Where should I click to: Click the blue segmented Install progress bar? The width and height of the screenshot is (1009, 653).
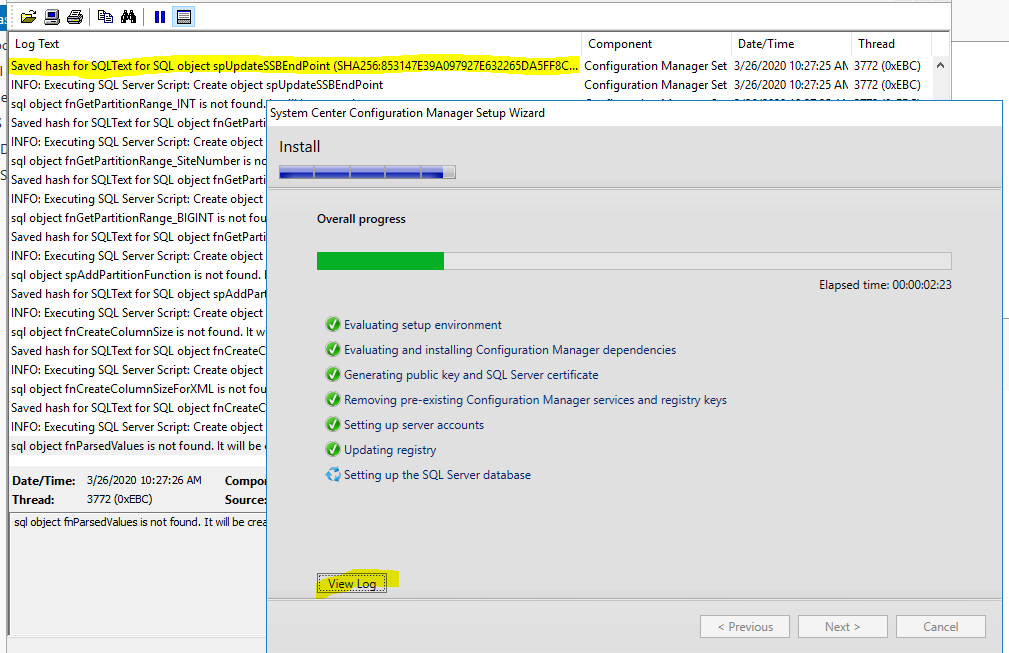point(367,172)
